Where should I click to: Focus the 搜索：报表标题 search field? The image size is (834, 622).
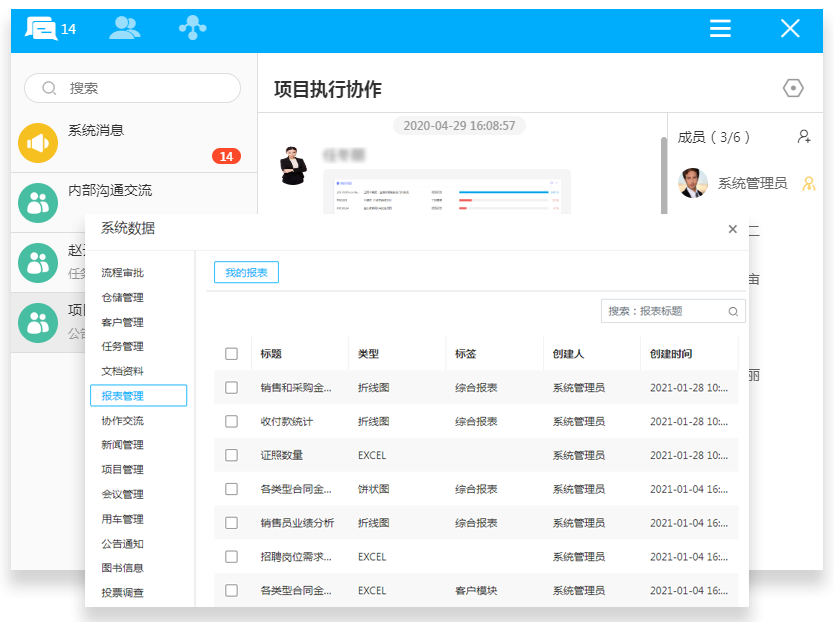point(673,311)
